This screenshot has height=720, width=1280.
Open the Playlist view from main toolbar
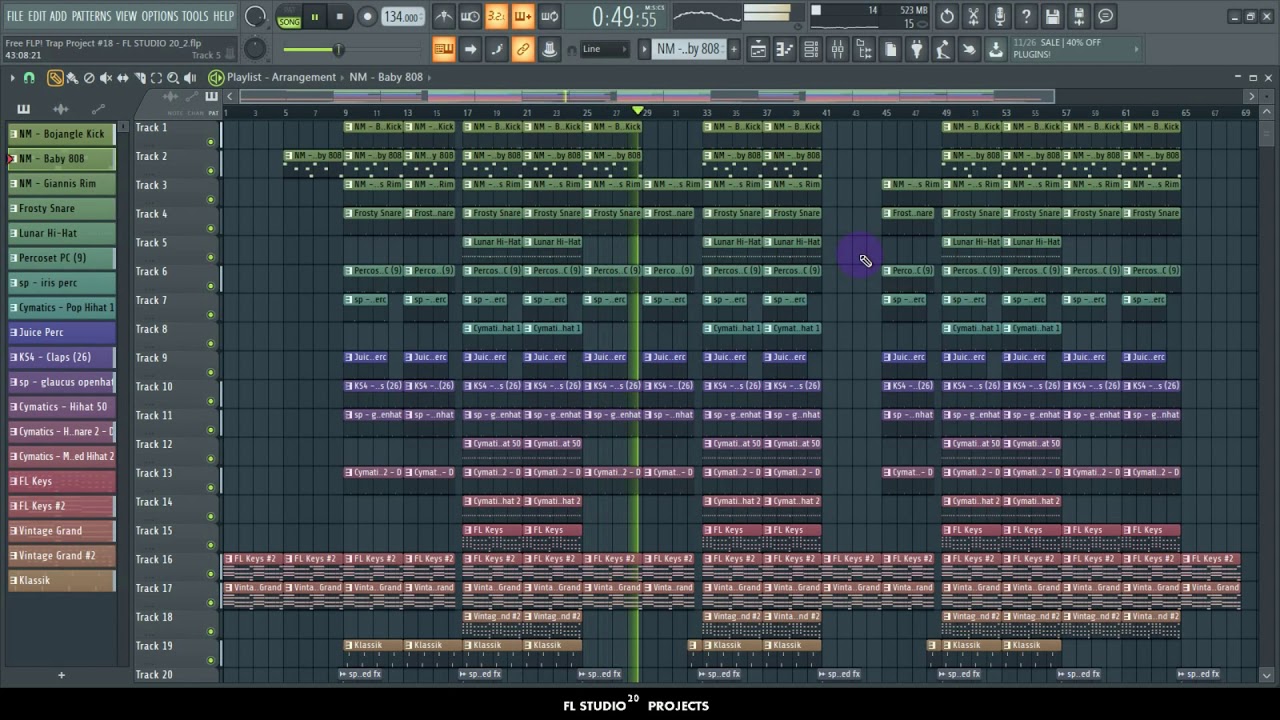(759, 49)
